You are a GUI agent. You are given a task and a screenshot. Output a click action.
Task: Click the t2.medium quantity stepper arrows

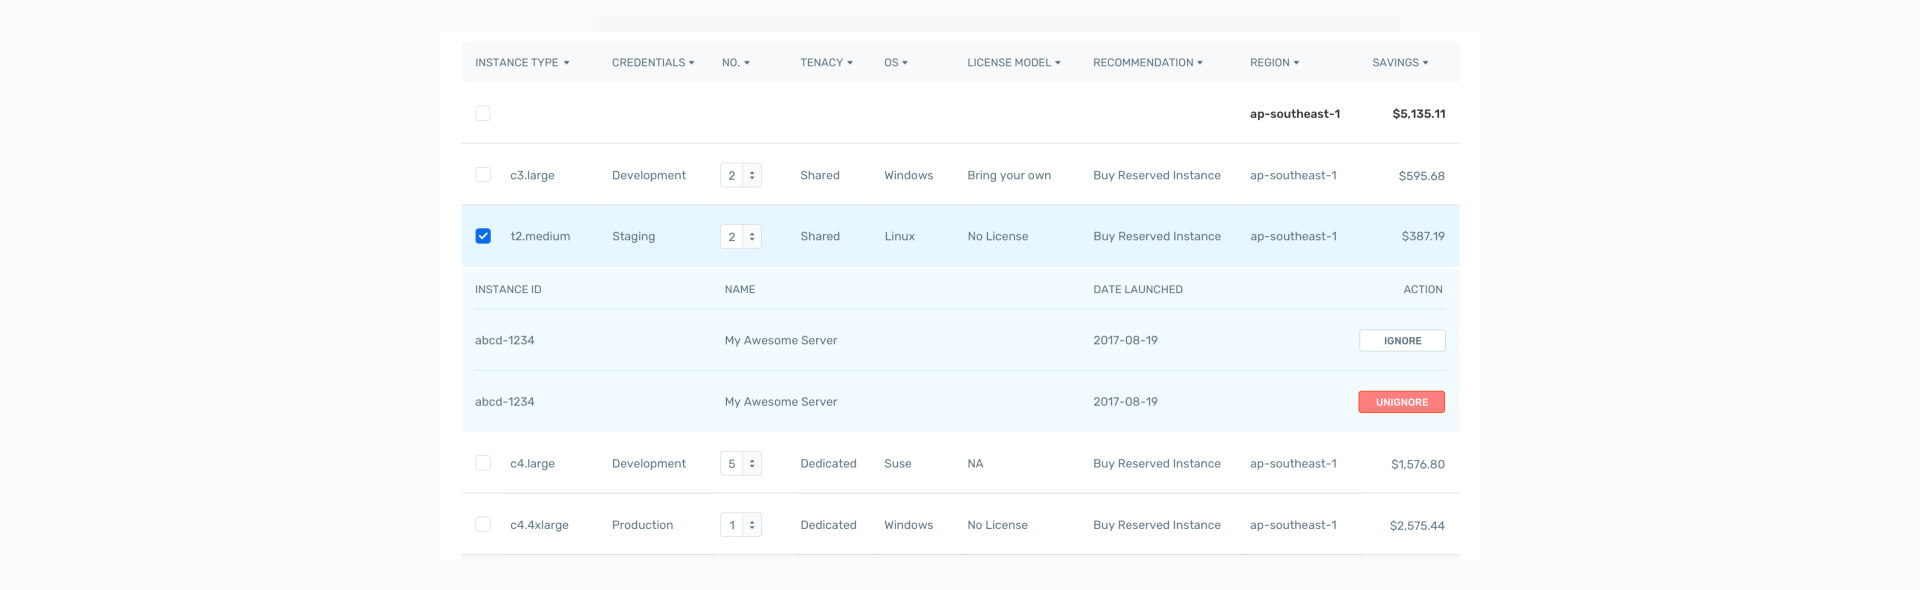[752, 237]
